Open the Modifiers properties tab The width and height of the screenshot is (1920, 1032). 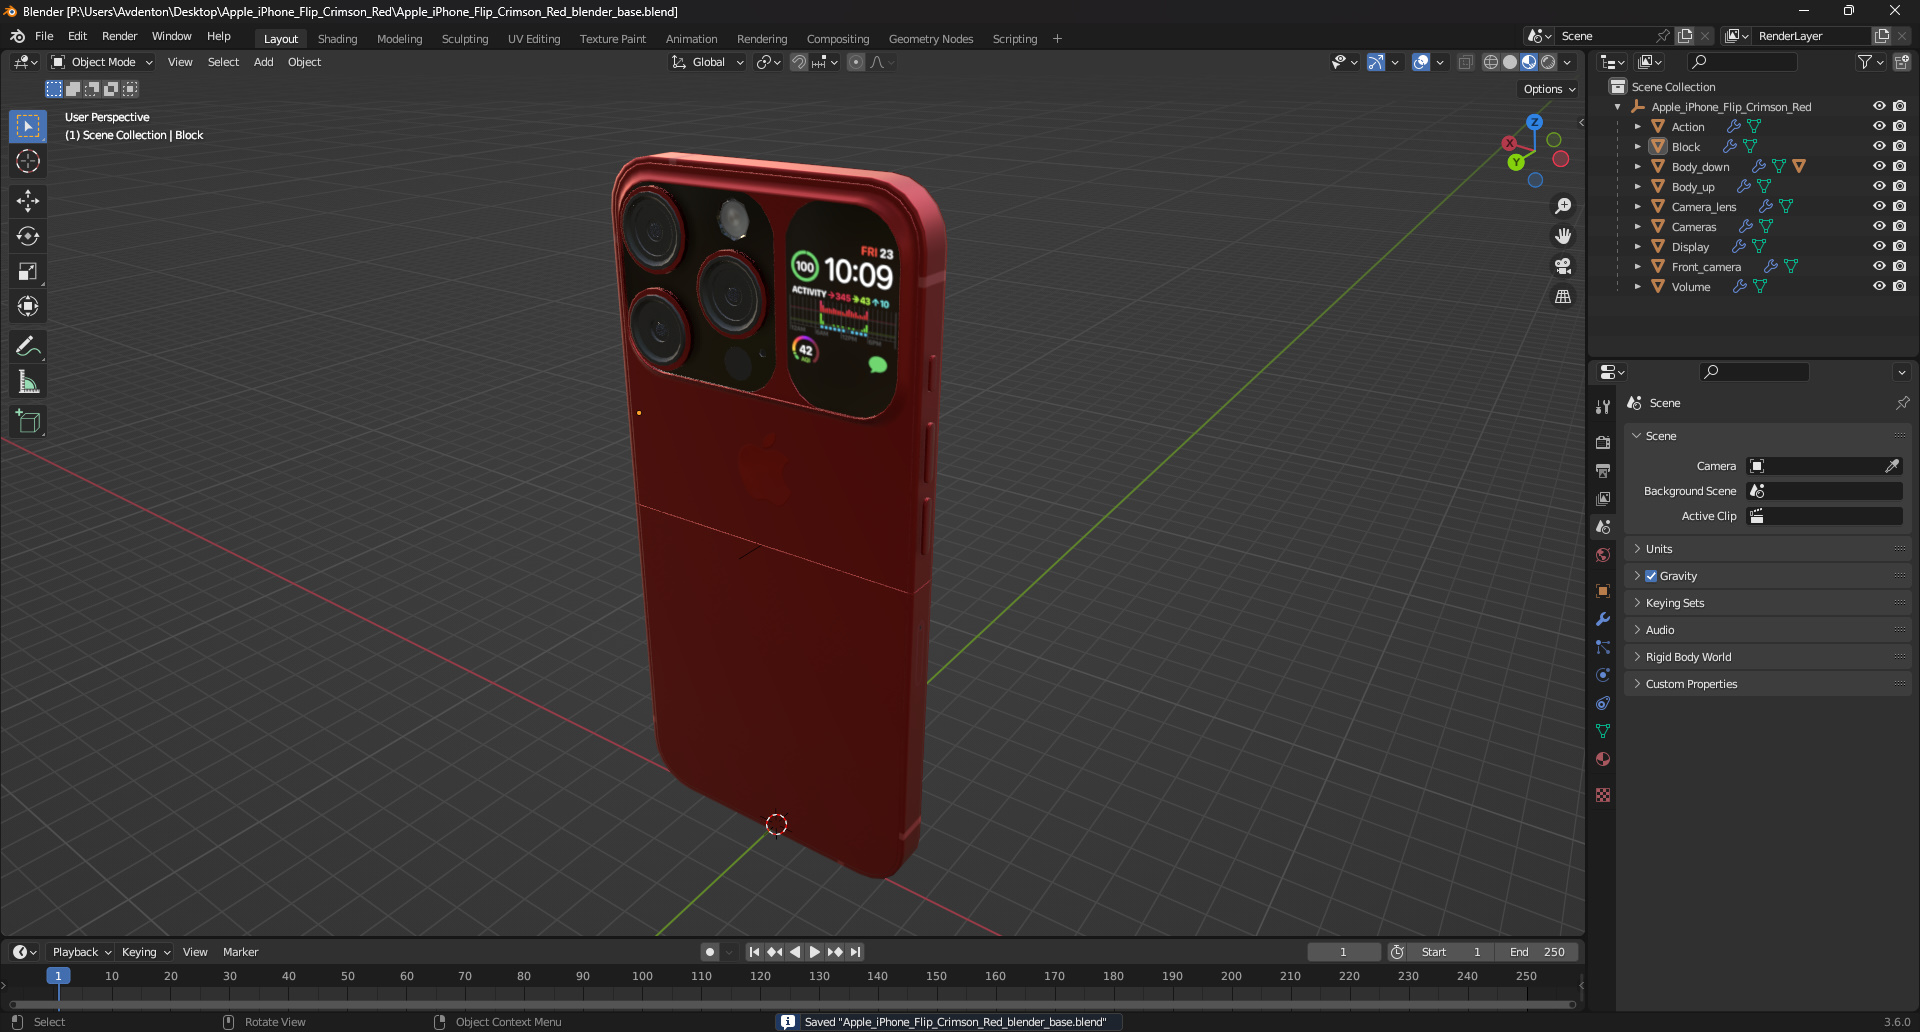click(x=1603, y=619)
